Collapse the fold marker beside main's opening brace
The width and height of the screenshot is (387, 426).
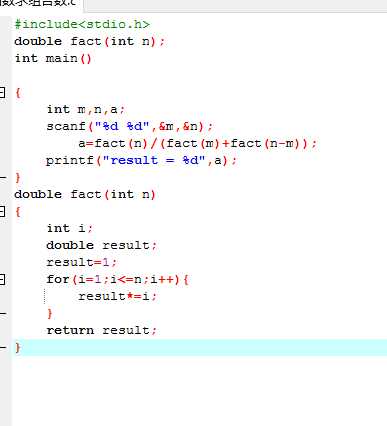2,92
